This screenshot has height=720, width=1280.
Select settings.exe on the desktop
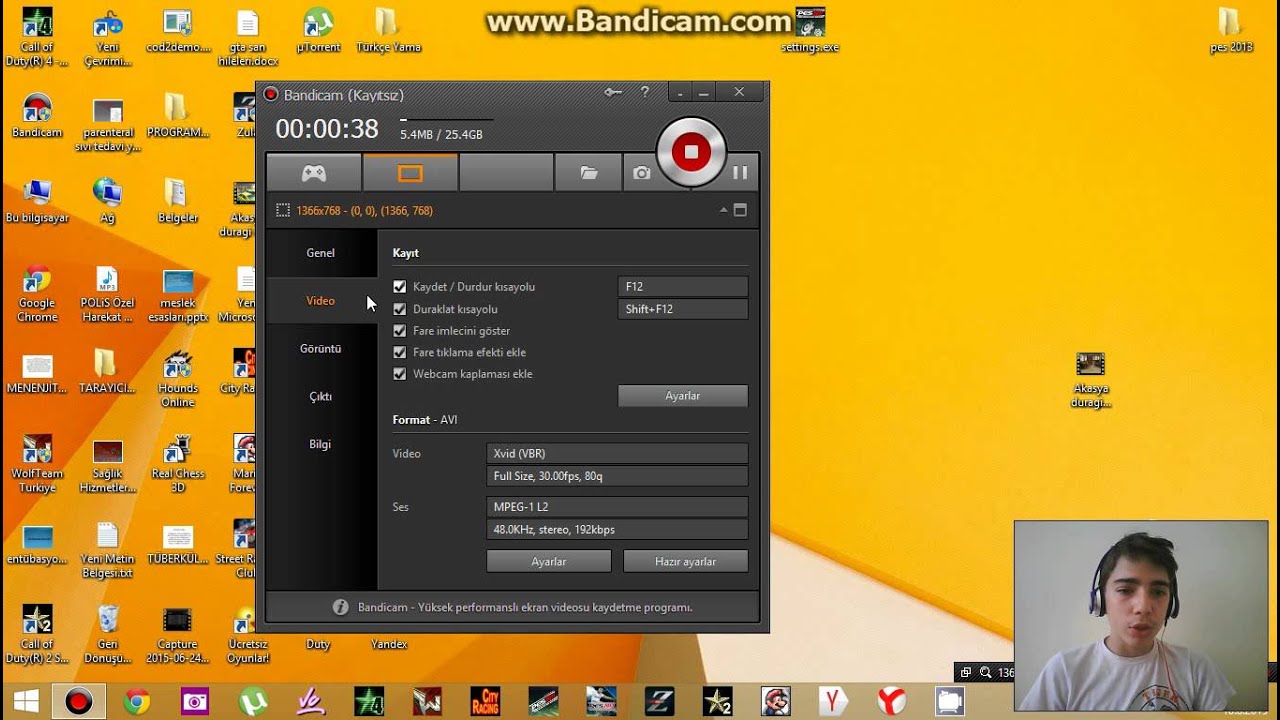click(x=810, y=31)
